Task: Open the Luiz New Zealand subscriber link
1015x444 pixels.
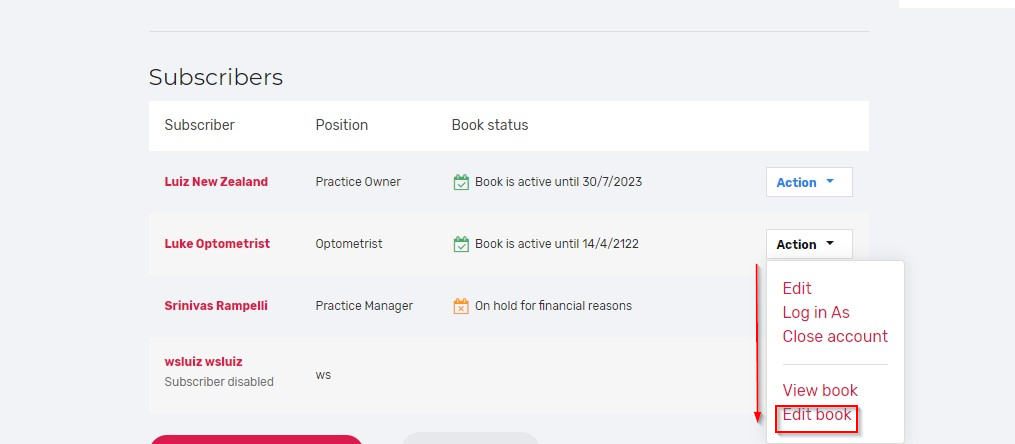Action: pyautogui.click(x=216, y=182)
